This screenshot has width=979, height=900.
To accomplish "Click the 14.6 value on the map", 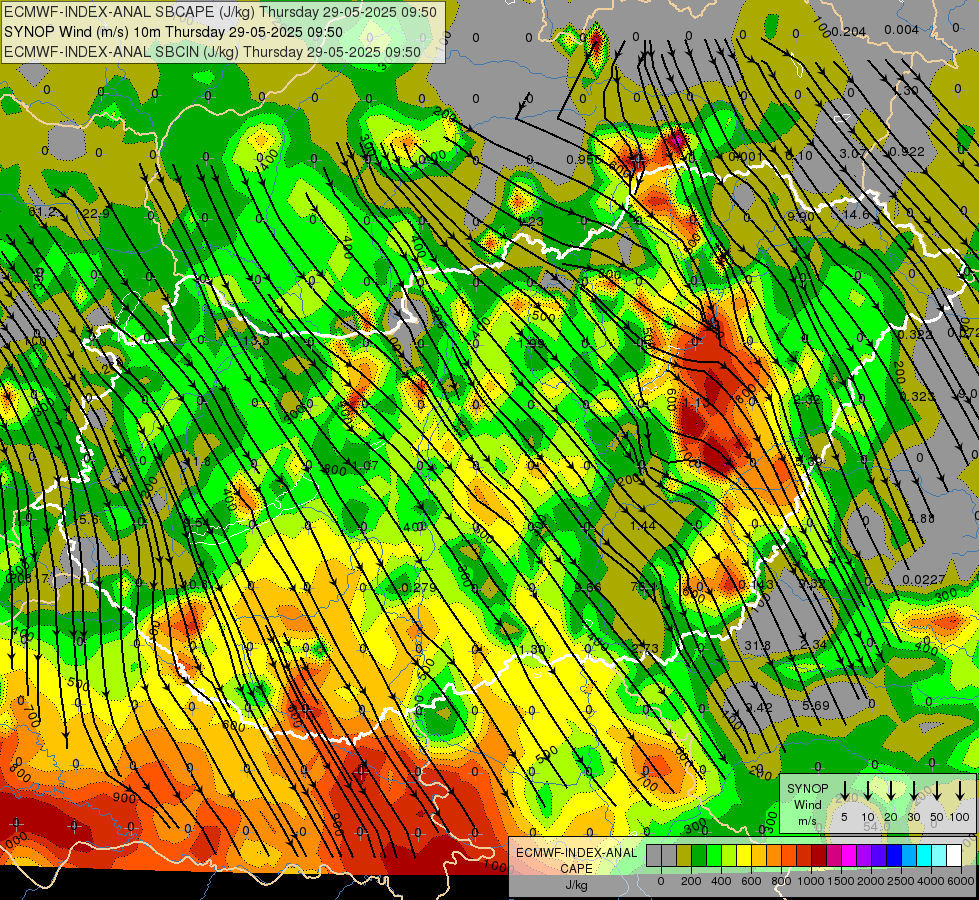I will coord(855,214).
